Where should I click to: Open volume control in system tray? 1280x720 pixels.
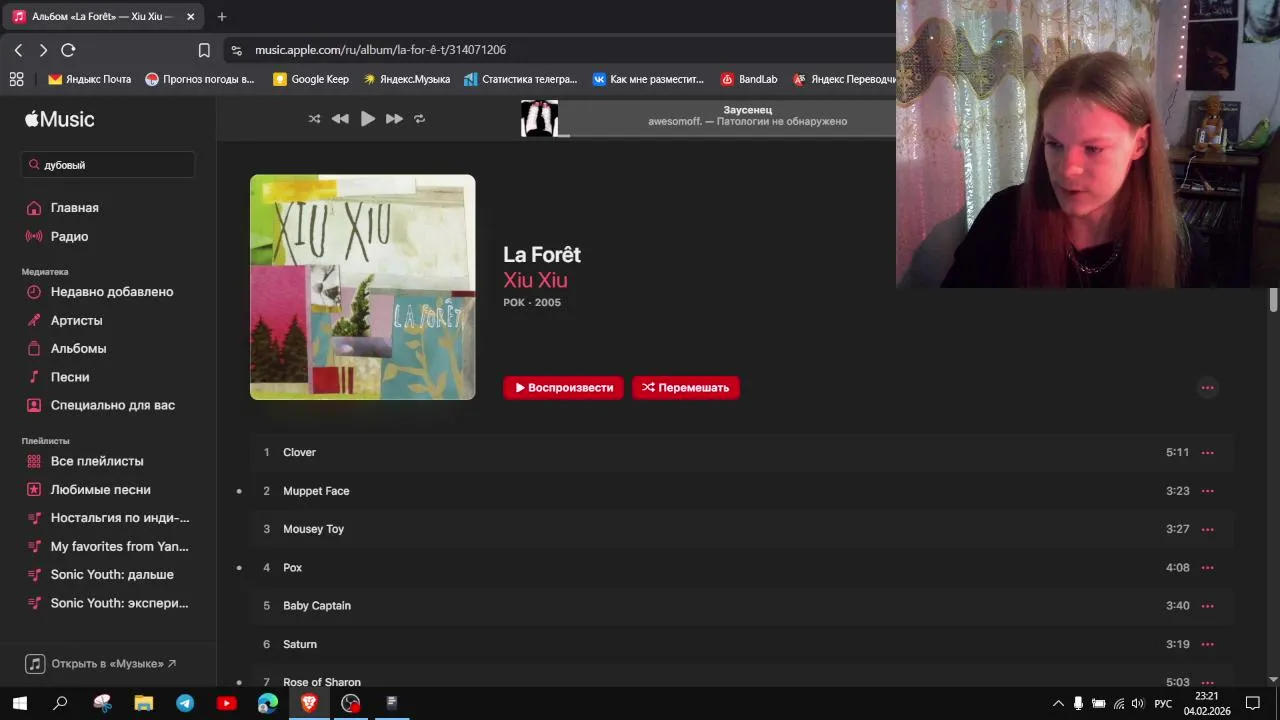click(1138, 704)
